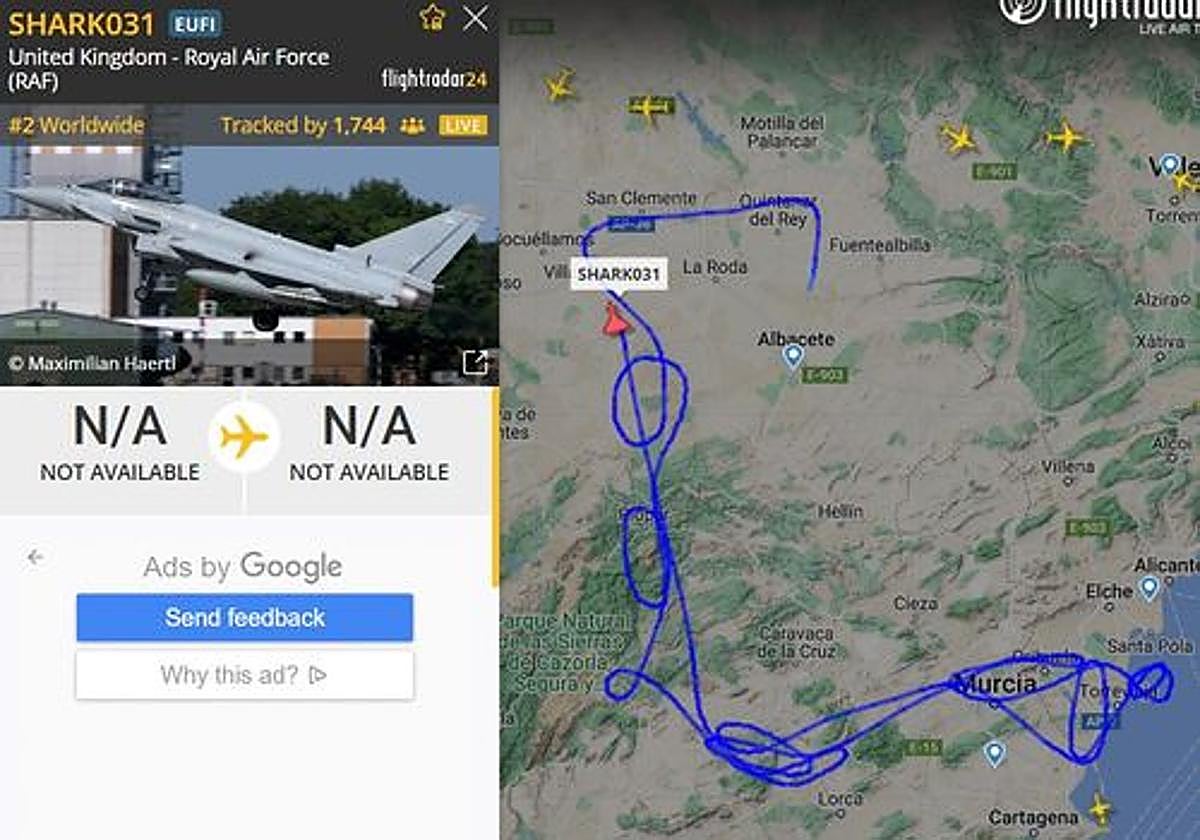Click the Typhoon aircraft photo thumbnail

[x=249, y=265]
